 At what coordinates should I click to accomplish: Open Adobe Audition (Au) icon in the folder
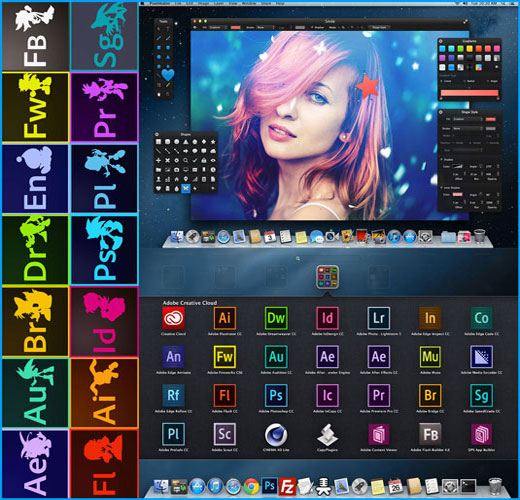(x=276, y=357)
